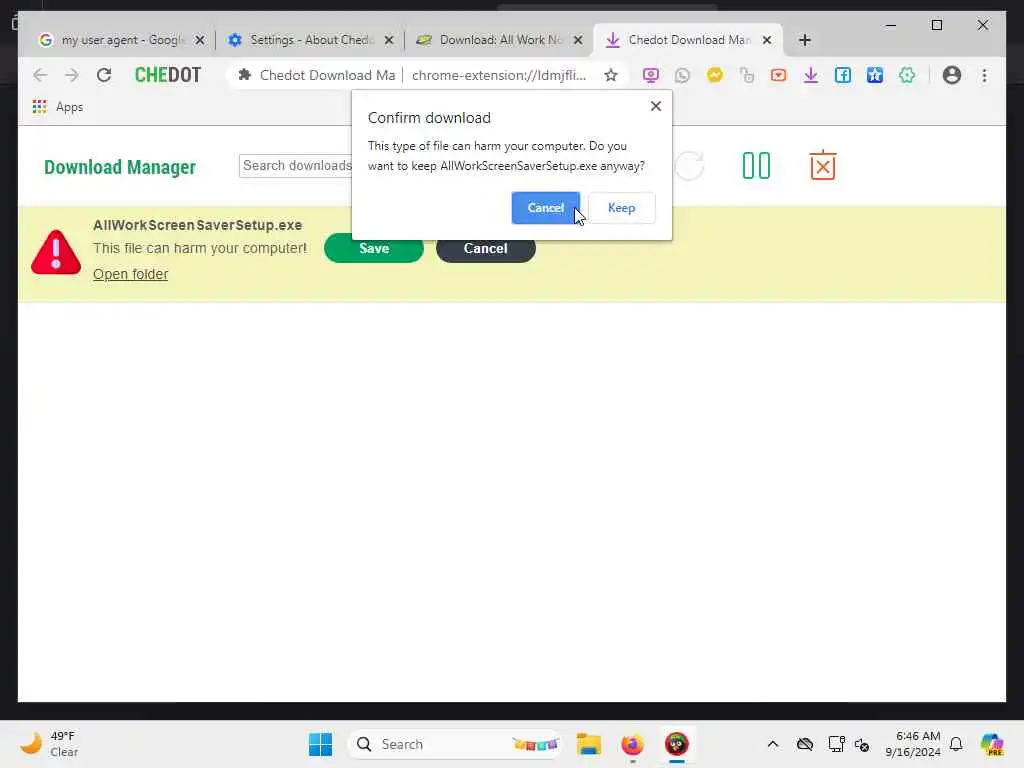The image size is (1024, 768).
Task: Open the browser three-dot menu
Action: click(984, 75)
